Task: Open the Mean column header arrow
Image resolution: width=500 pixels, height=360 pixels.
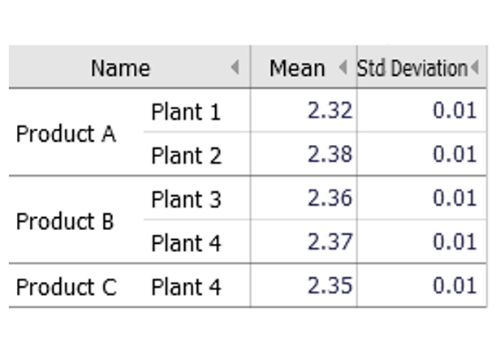Action: pyautogui.click(x=343, y=68)
